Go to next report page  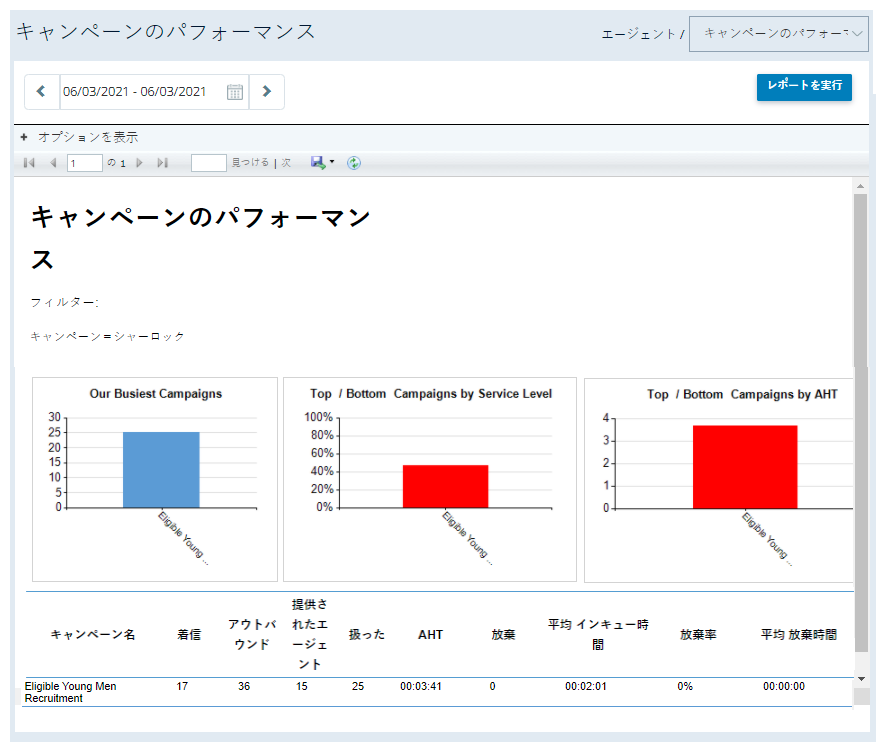tap(139, 163)
